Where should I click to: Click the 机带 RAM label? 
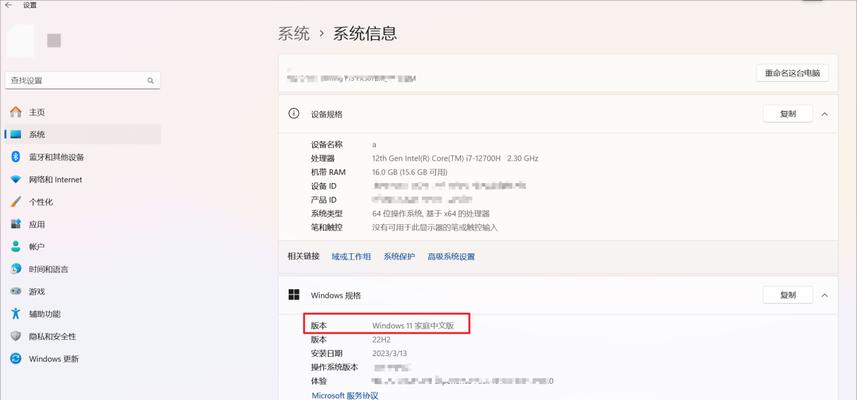coord(328,172)
